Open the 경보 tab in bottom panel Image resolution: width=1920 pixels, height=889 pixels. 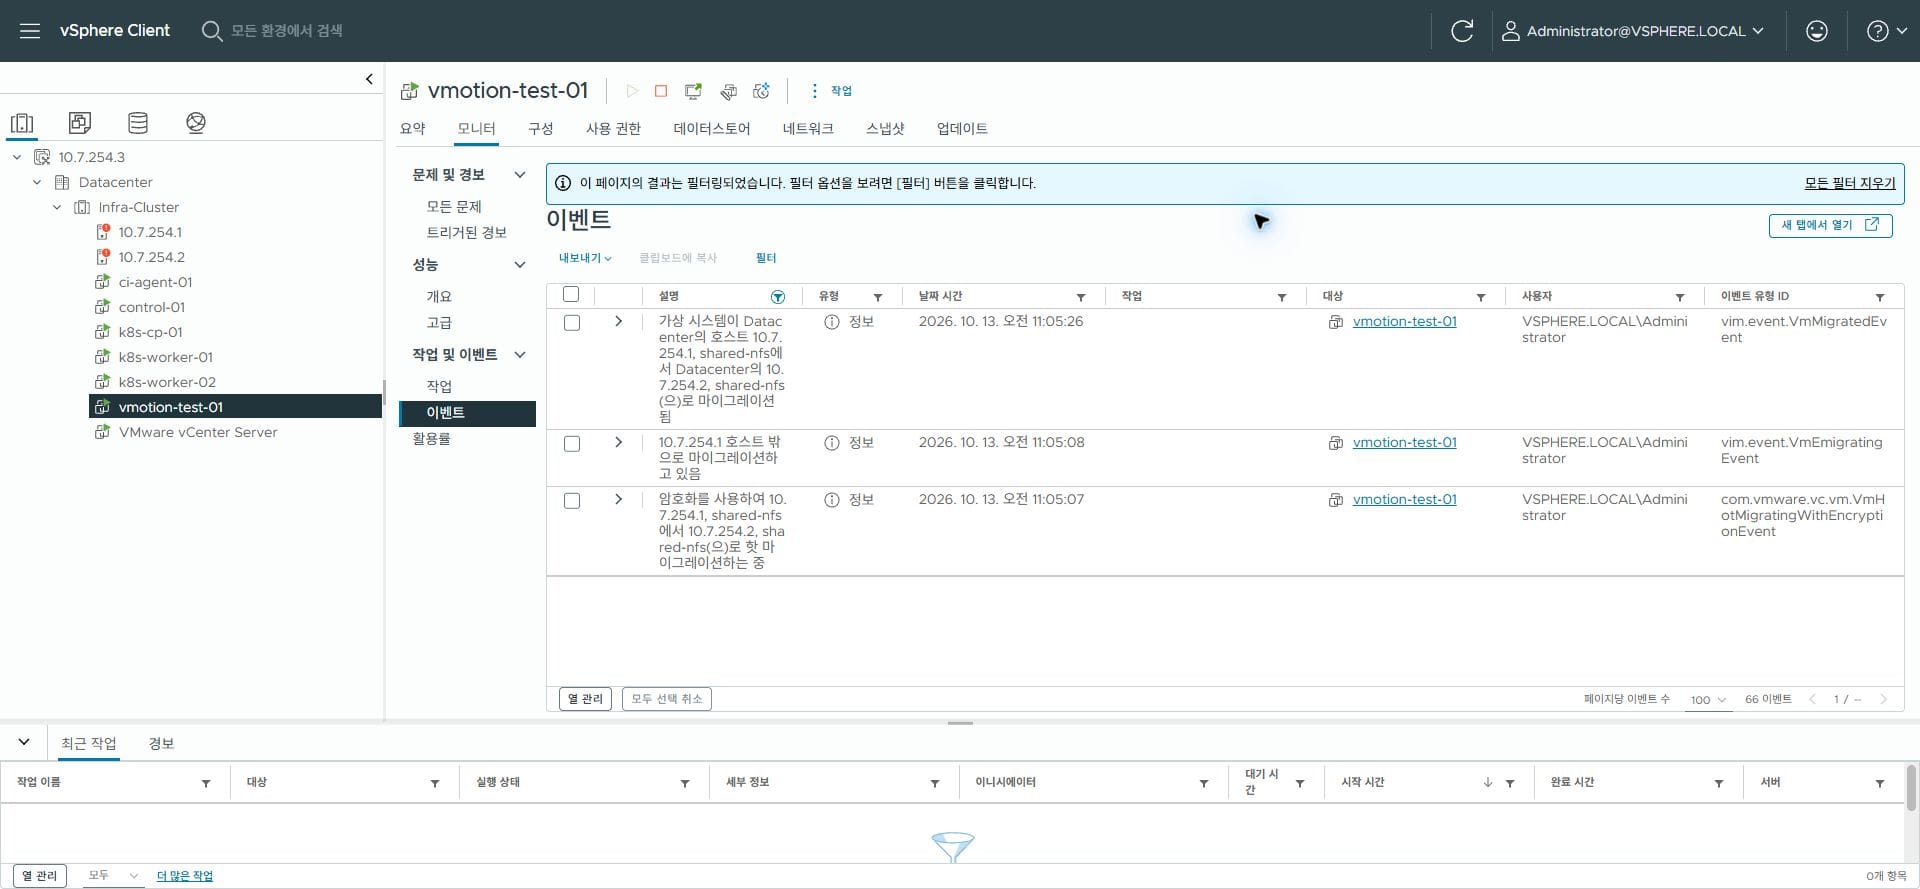click(161, 743)
